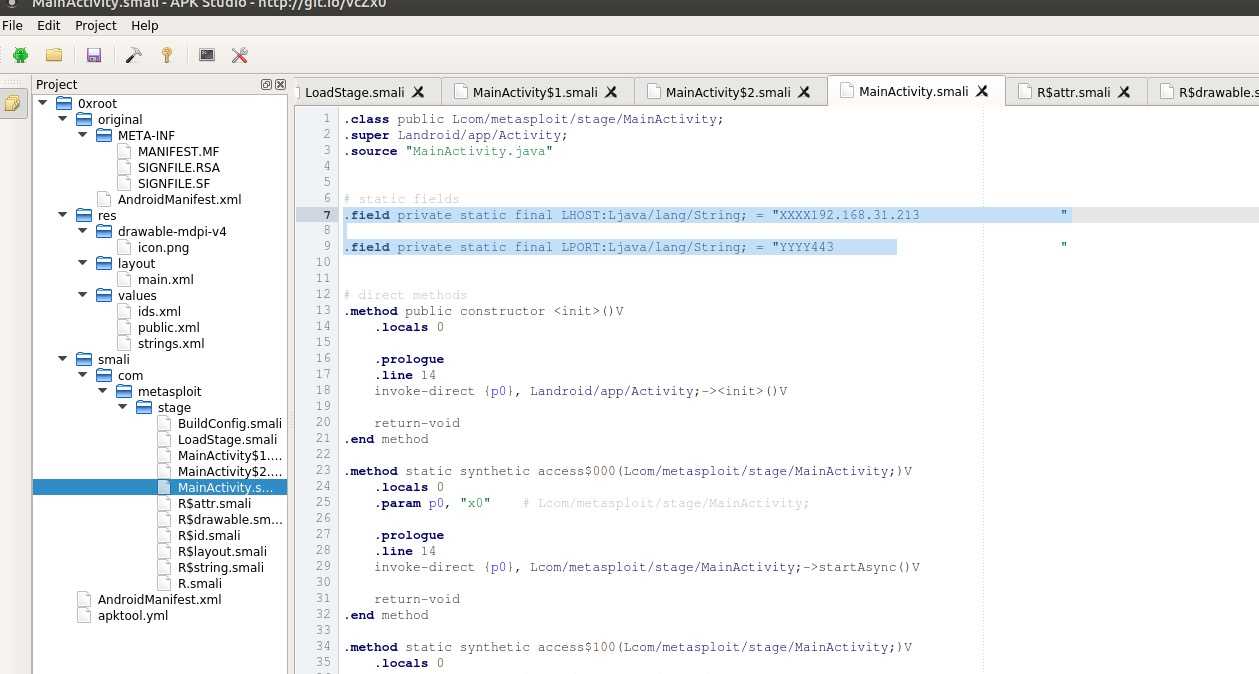
Task: Click the drawable-mdpi-v4 folder icon
Action: (x=105, y=231)
